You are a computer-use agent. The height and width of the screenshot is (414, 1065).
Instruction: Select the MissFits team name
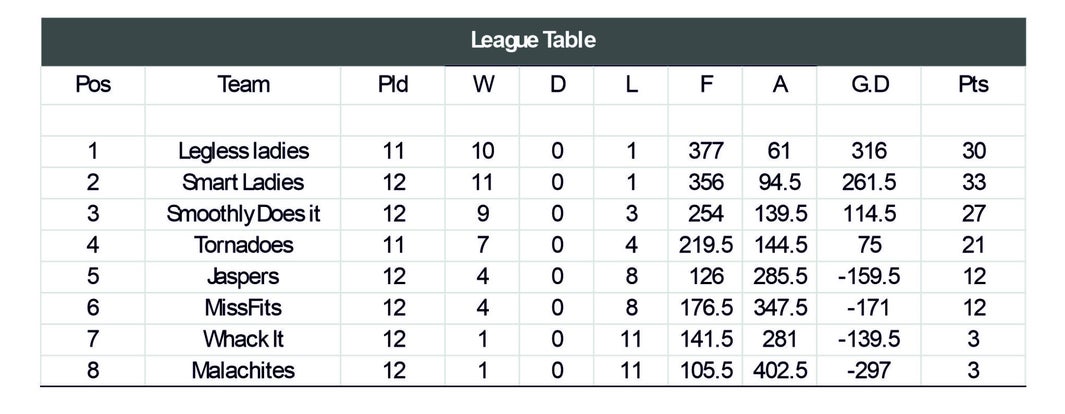click(243, 307)
